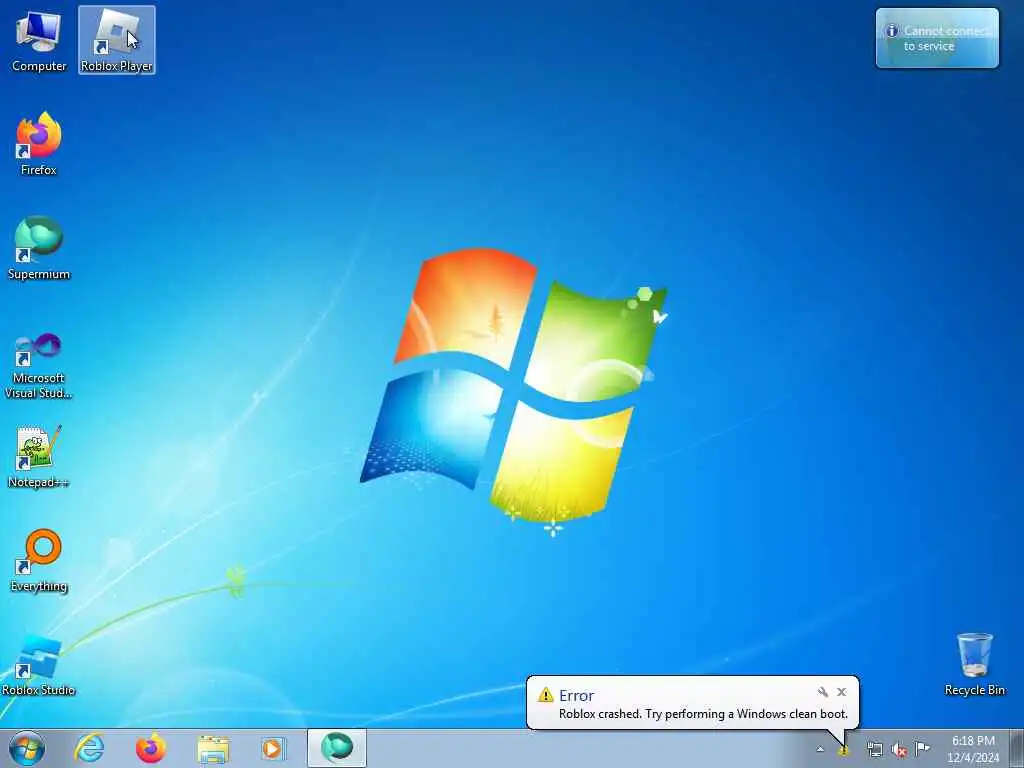Switch to Supermium window in taskbar

pyautogui.click(x=337, y=748)
